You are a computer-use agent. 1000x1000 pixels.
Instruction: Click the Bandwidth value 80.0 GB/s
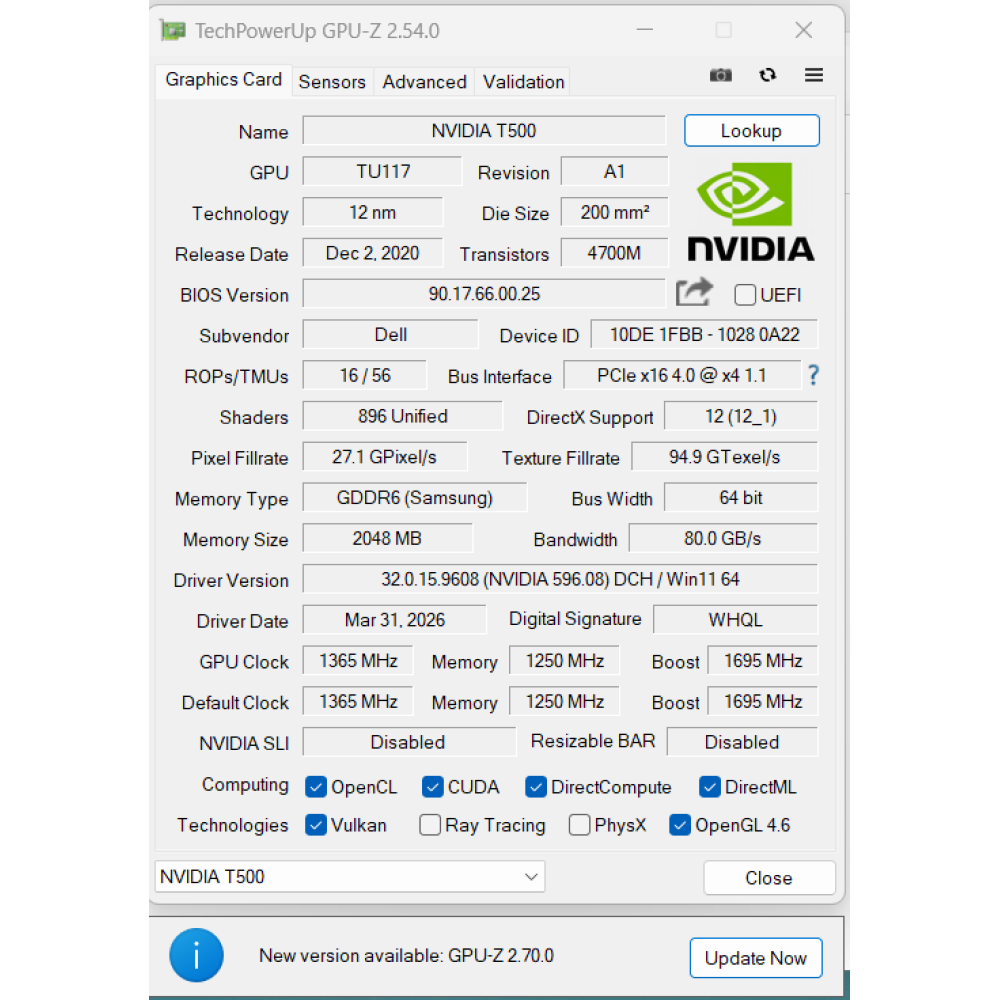pyautogui.click(x=723, y=539)
